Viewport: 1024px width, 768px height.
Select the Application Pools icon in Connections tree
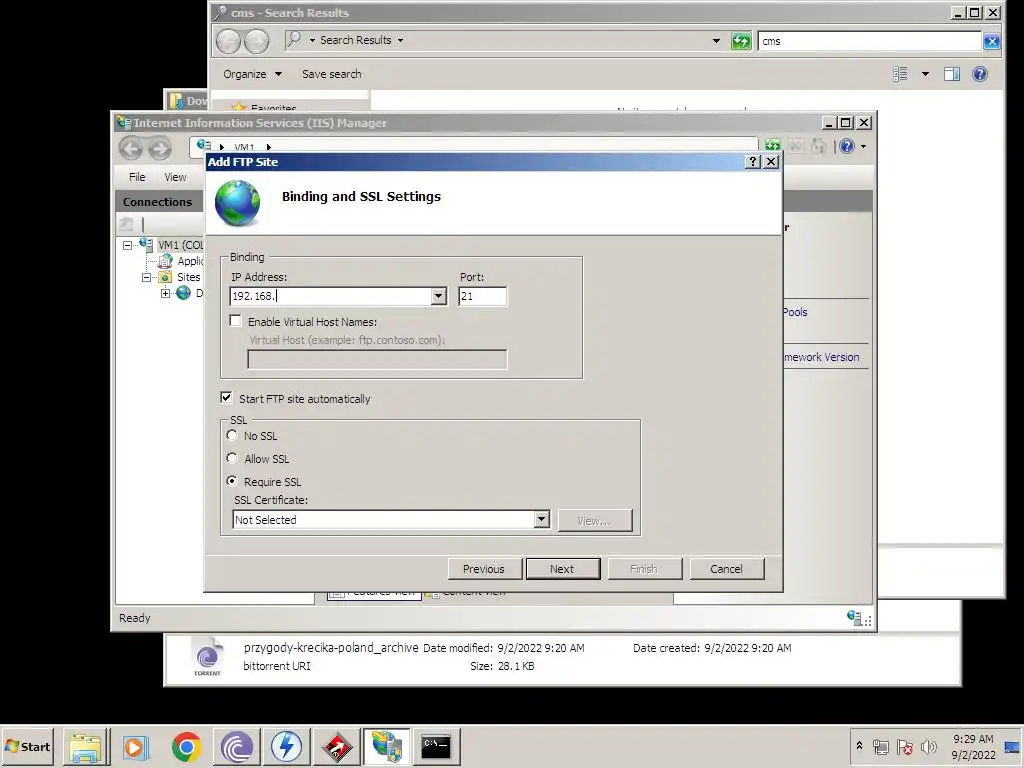[166, 261]
